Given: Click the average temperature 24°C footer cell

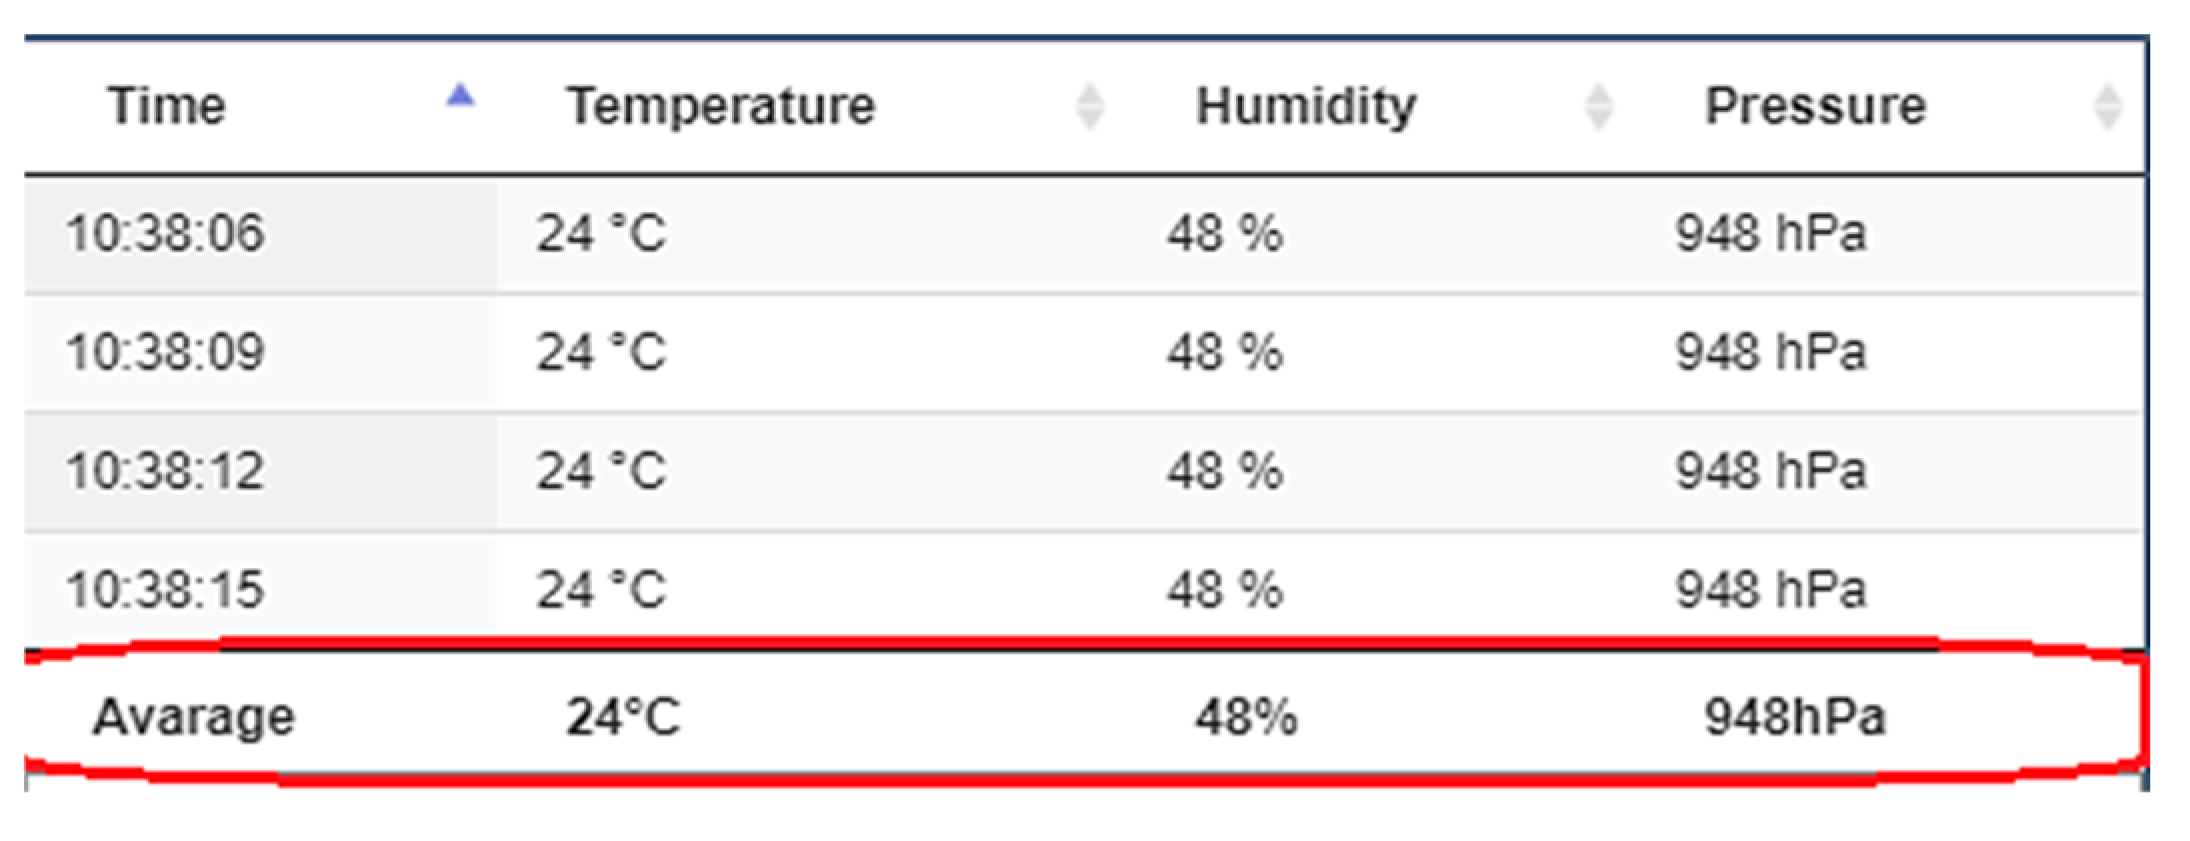Looking at the screenshot, I should click(x=623, y=717).
